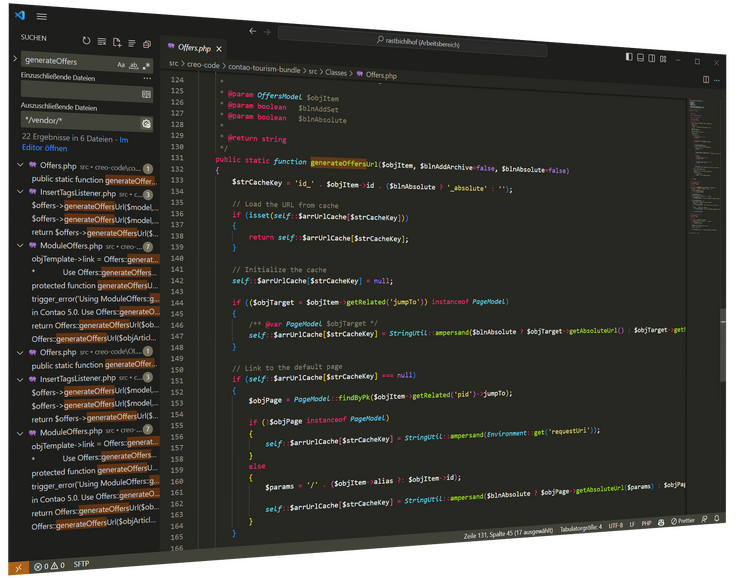Open the hamburger application menu
Screen dimensions: 742x578
[x=42, y=17]
